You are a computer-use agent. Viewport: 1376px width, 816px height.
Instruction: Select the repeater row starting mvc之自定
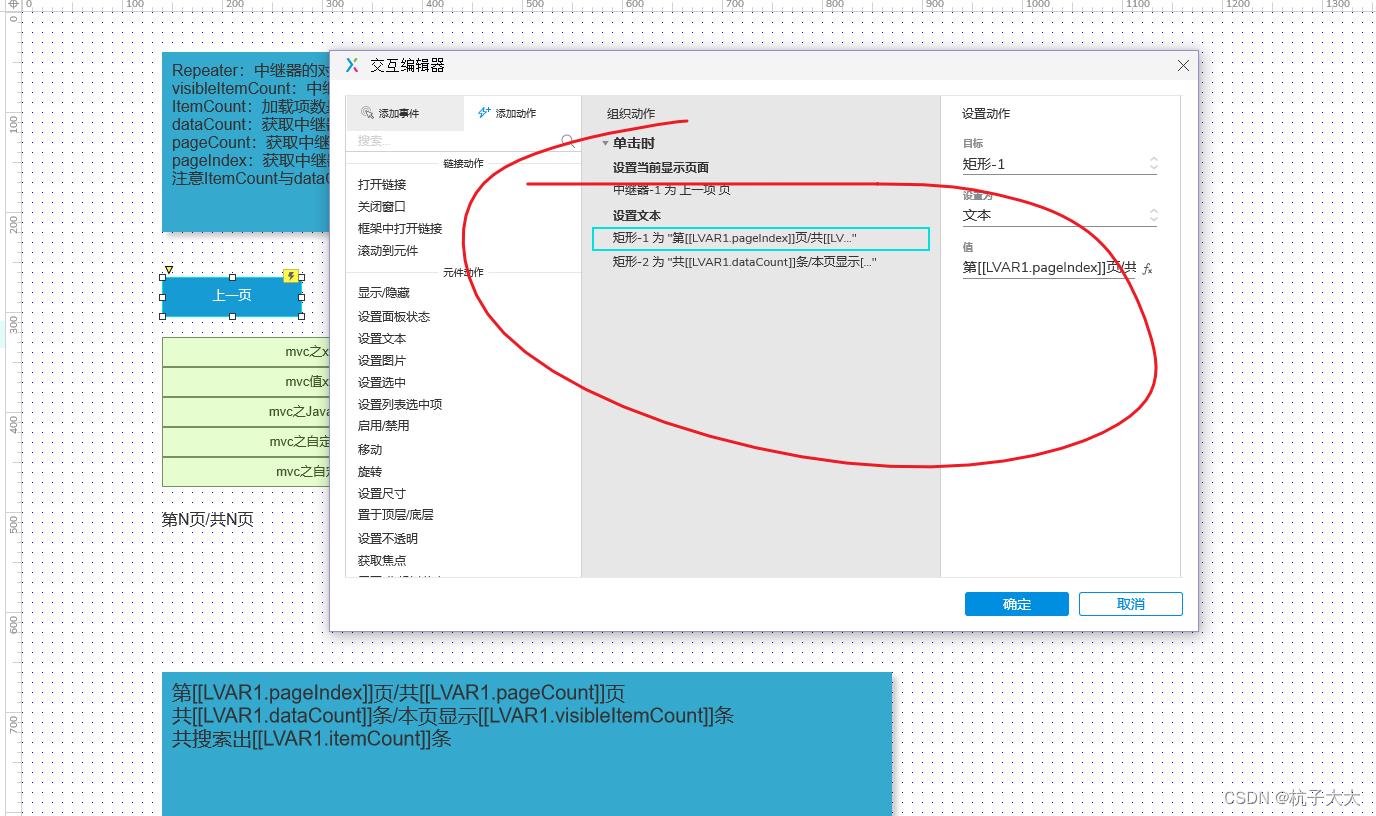pyautogui.click(x=246, y=442)
